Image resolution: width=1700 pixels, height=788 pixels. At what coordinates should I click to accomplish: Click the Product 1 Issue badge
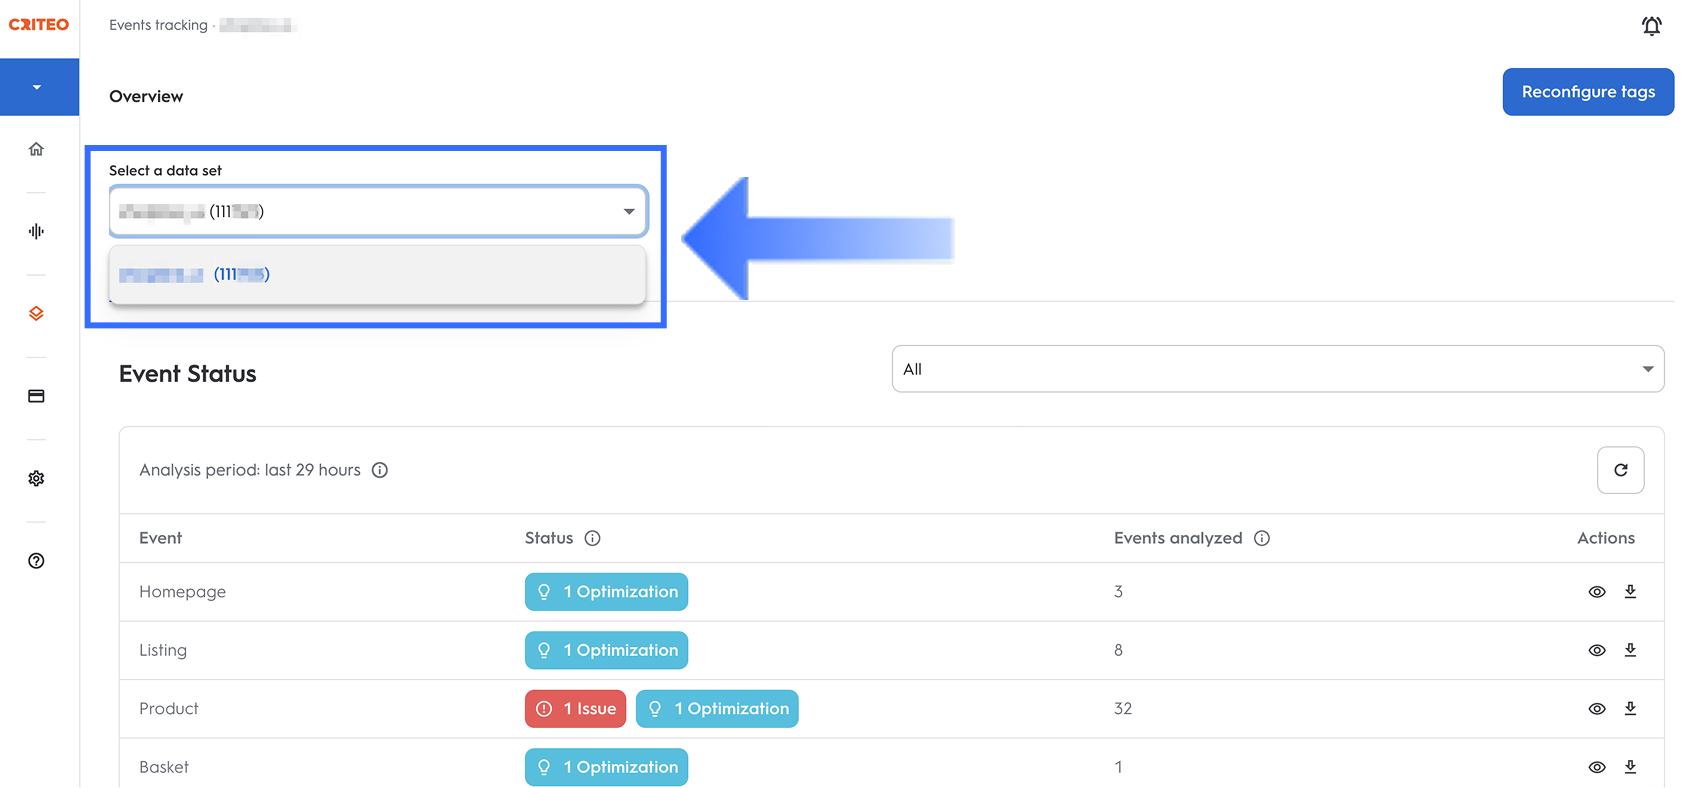(576, 709)
